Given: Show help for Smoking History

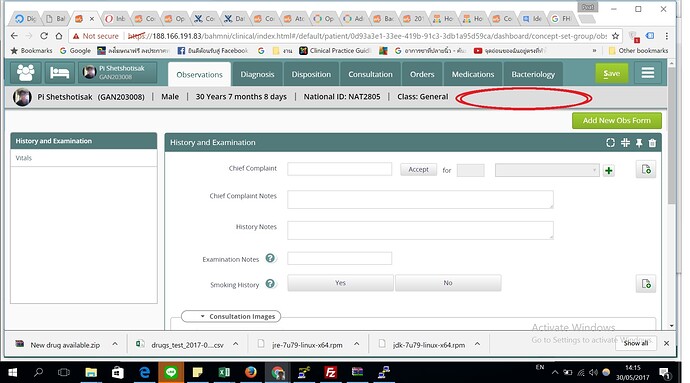Looking at the screenshot, I should [270, 284].
